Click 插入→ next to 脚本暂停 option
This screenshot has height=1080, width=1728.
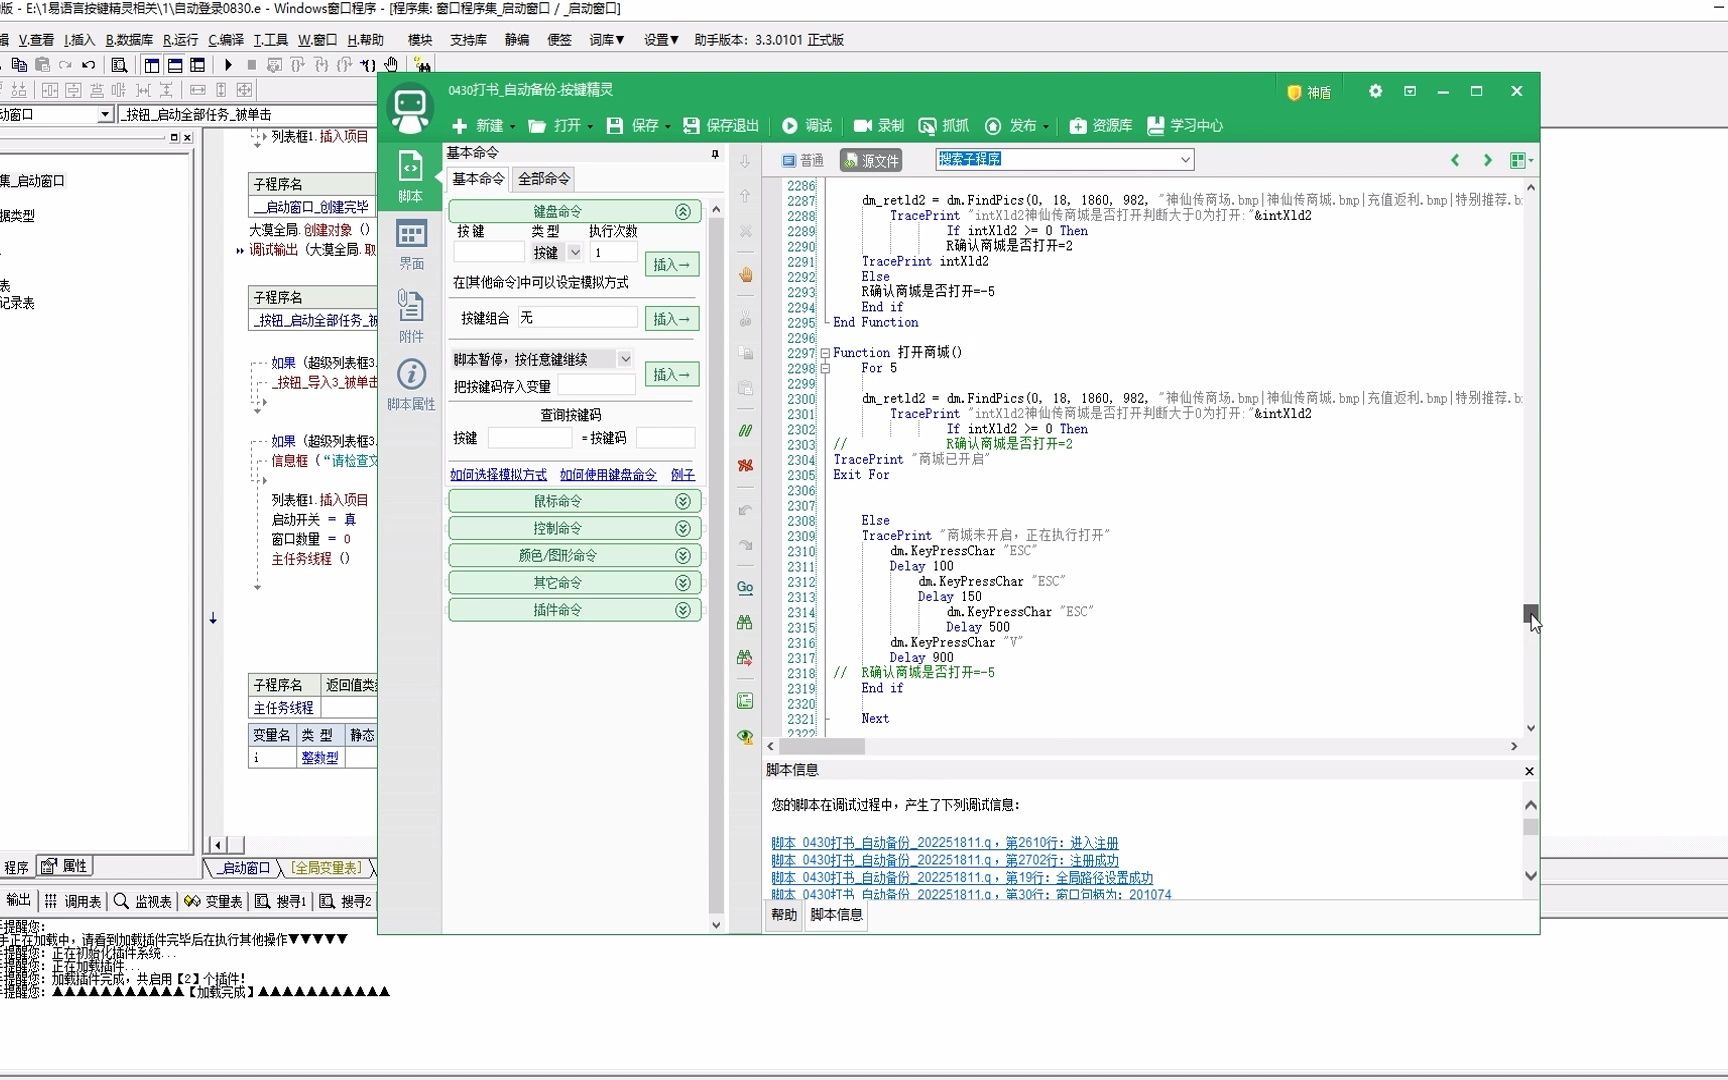[672, 375]
